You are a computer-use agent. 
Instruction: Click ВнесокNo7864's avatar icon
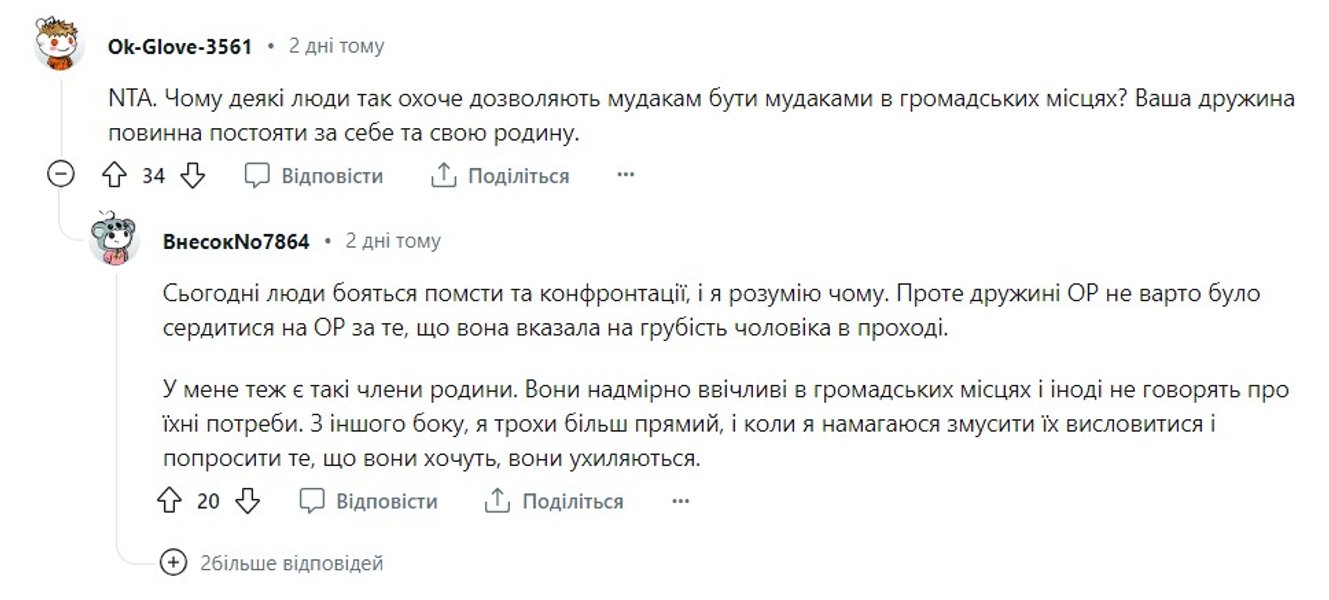(114, 240)
